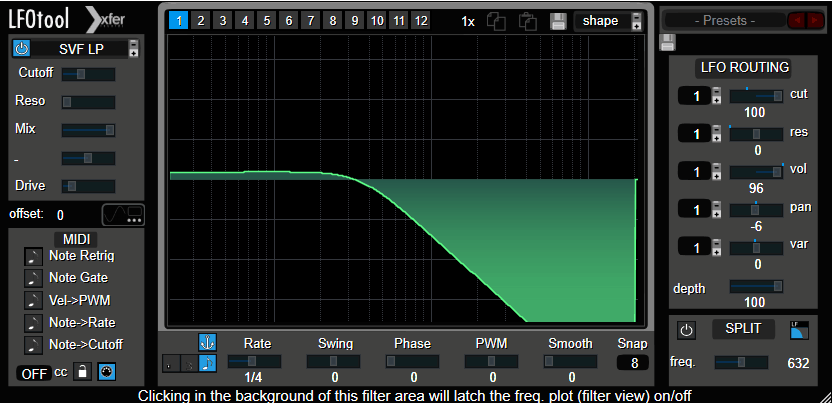Click the Snap value 8
The image size is (832, 403).
coord(632,363)
